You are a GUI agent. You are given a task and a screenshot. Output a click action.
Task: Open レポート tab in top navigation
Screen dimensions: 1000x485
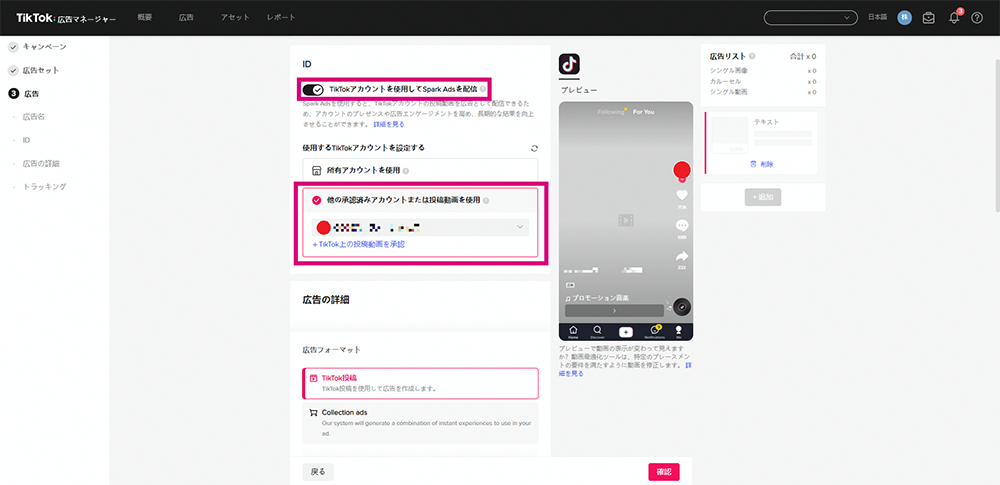[x=281, y=18]
